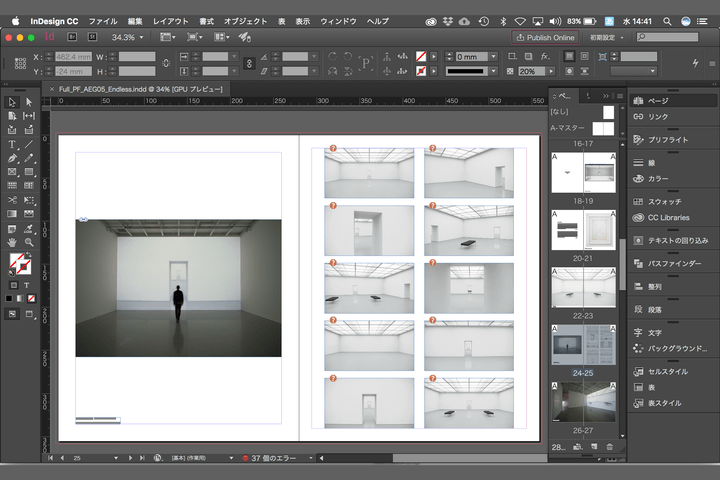Select Full_PF_AEG05_Endless.indd document tab
Screen dimensions: 720x480
pos(141,89)
